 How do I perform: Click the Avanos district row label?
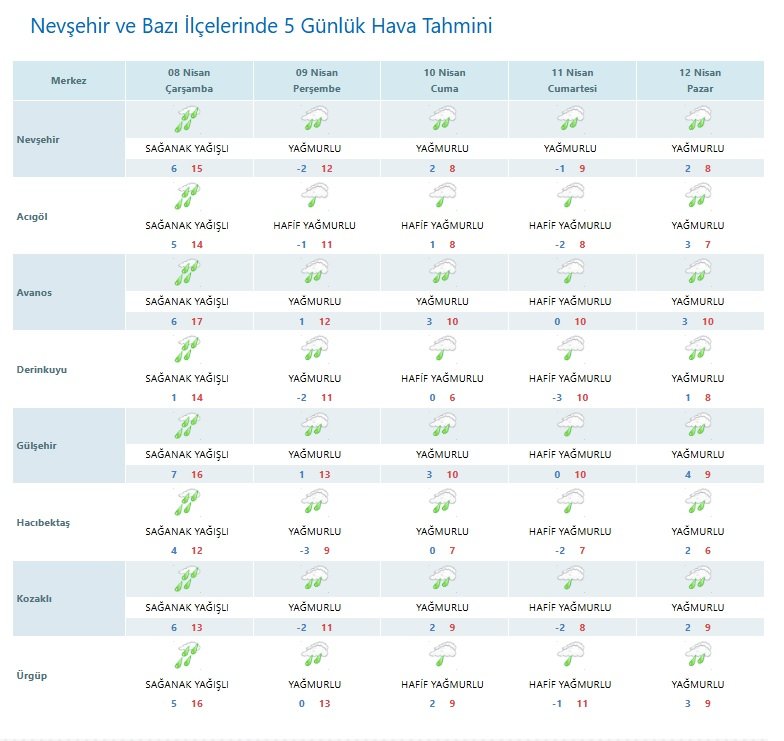pyautogui.click(x=35, y=292)
